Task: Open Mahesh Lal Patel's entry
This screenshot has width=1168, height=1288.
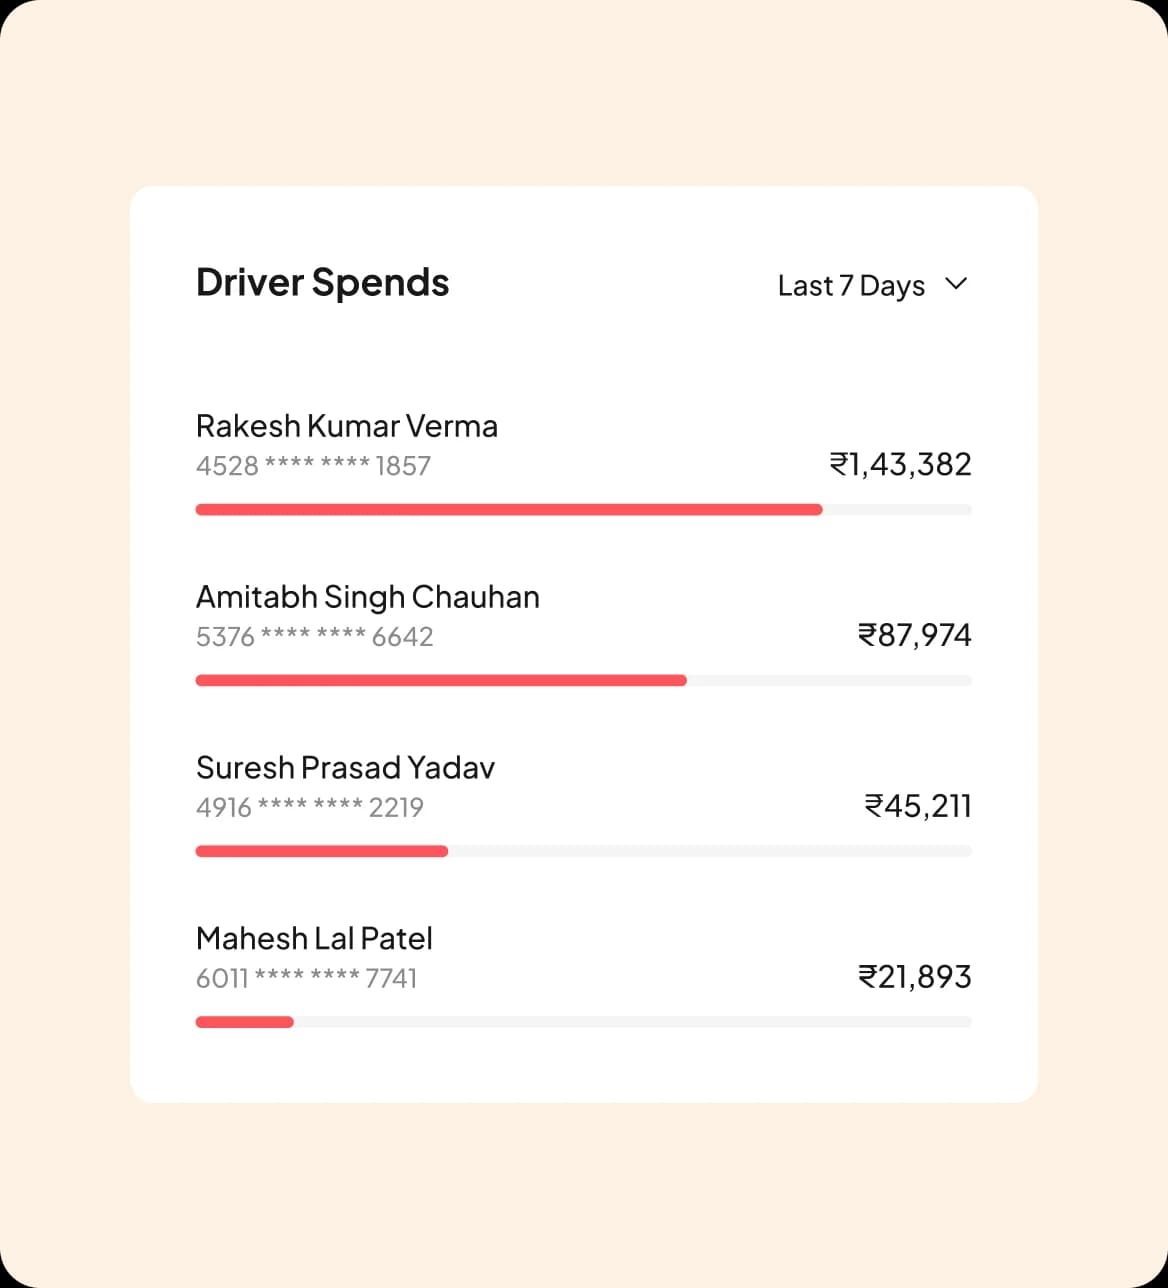Action: tap(314, 939)
